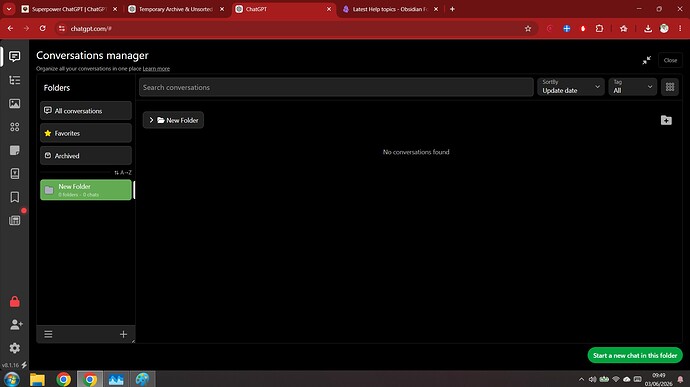Click the add-user invite sidebar icon
690x387 pixels.
16,324
